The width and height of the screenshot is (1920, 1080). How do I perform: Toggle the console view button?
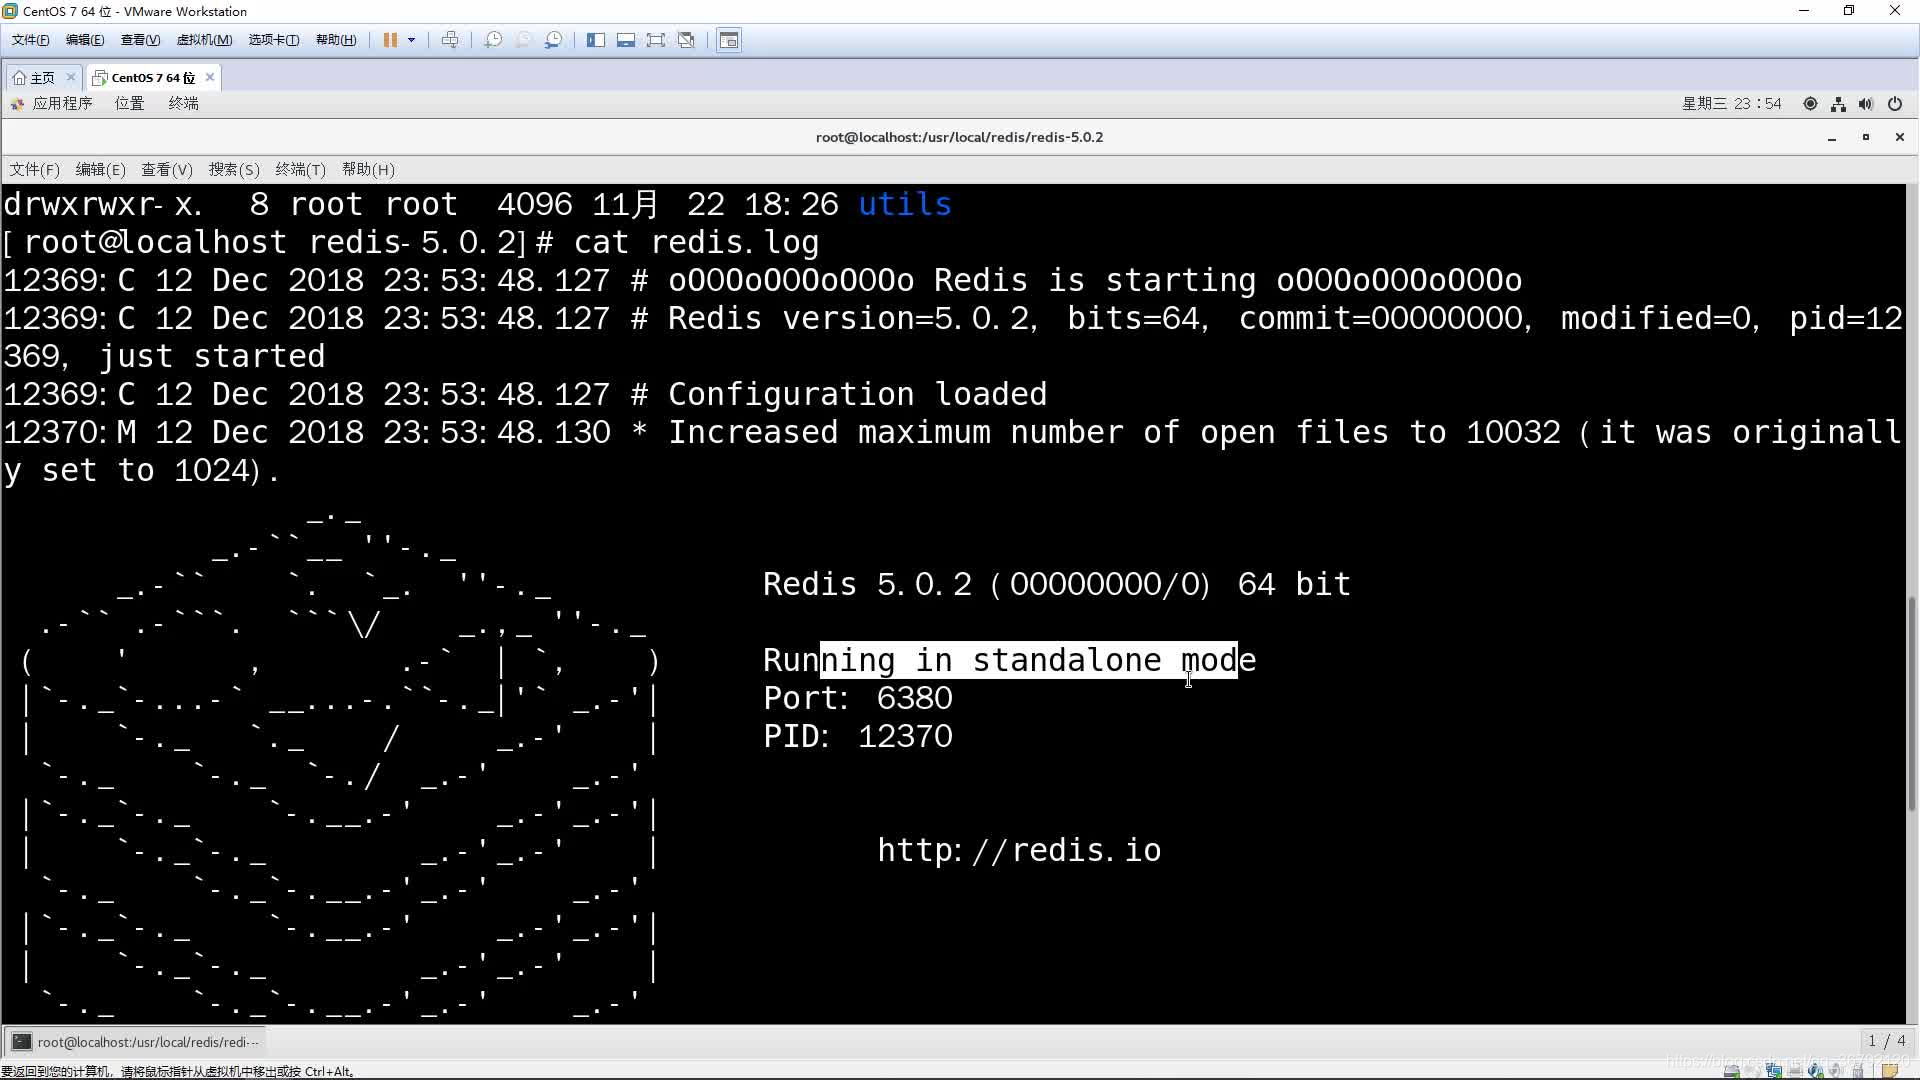point(729,40)
